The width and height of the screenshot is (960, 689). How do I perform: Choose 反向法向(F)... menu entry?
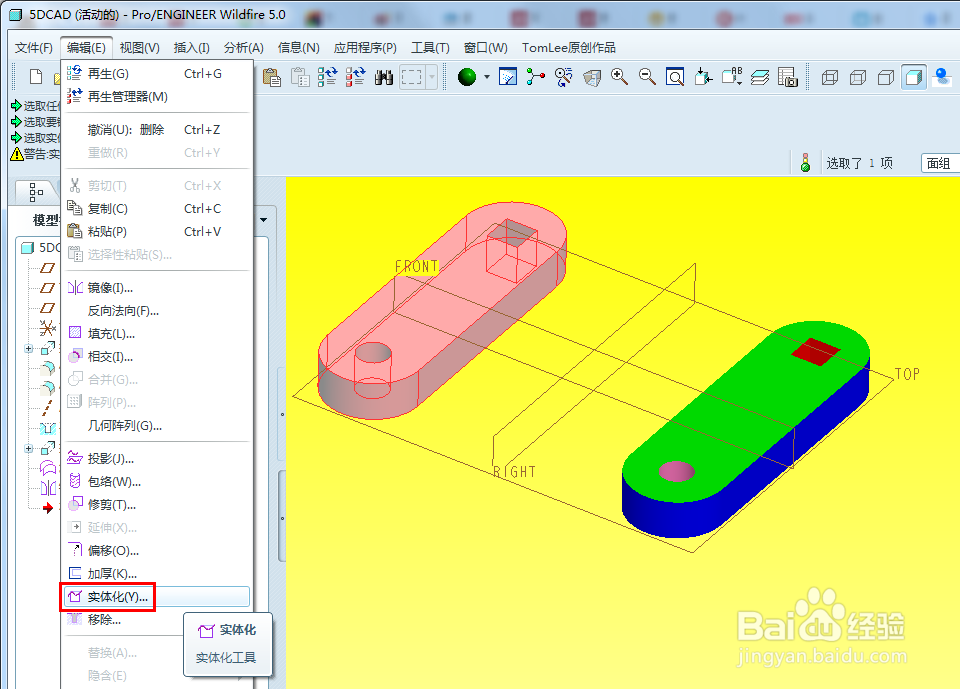[x=158, y=311]
